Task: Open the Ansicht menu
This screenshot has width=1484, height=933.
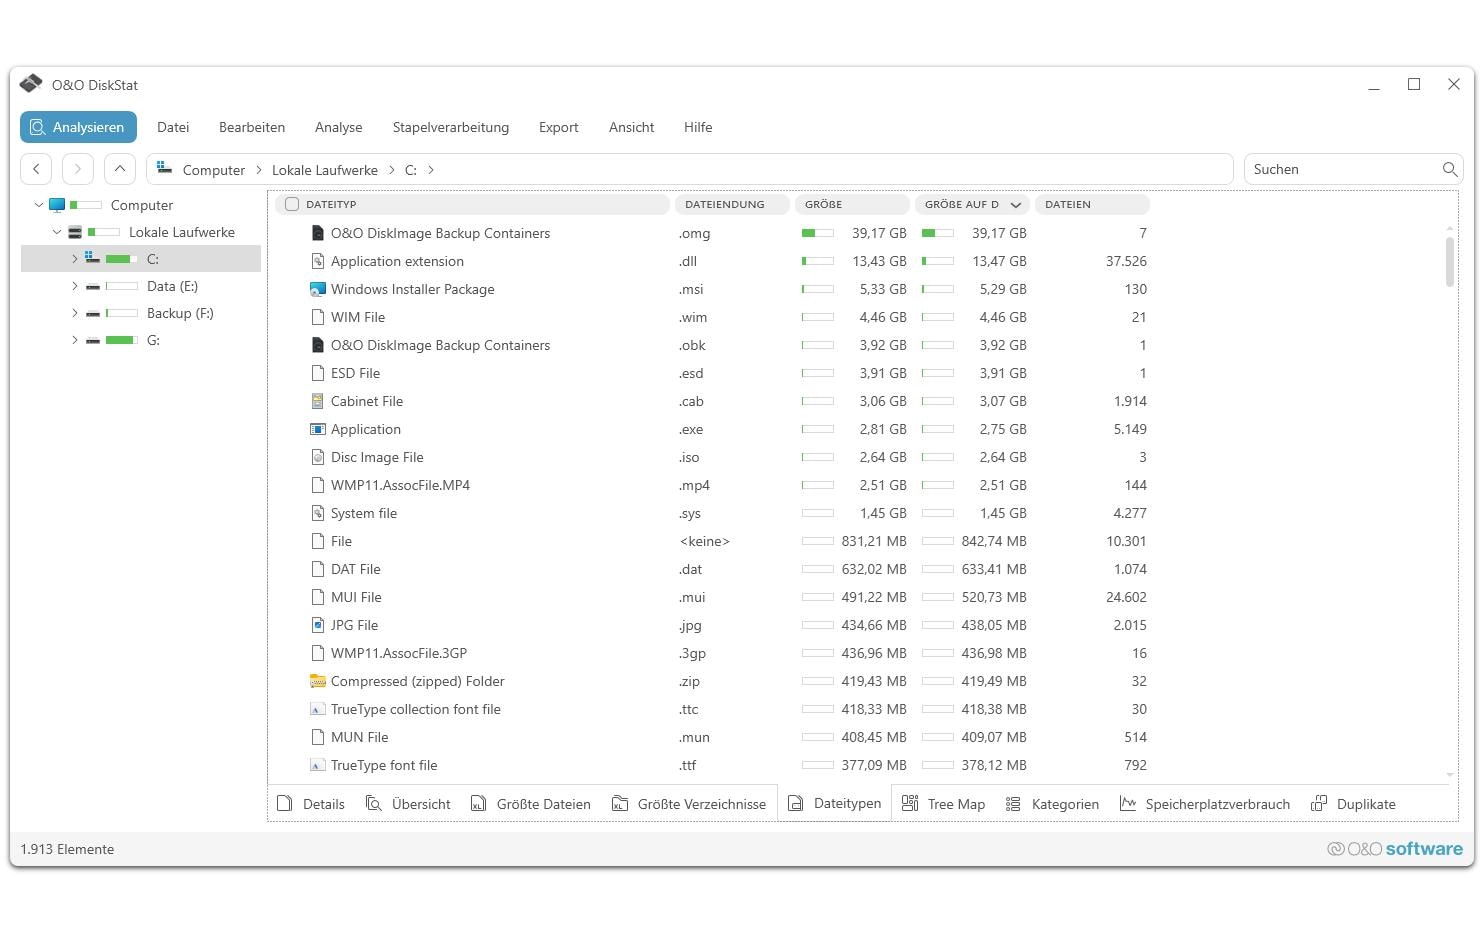Action: [x=632, y=127]
